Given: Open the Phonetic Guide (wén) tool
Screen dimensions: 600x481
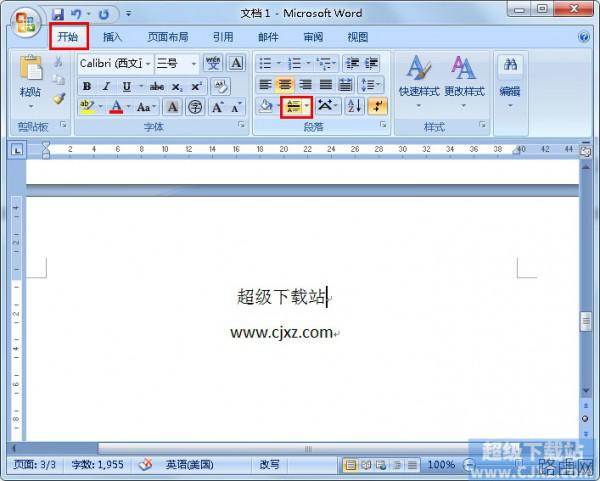Looking at the screenshot, I should (x=213, y=63).
